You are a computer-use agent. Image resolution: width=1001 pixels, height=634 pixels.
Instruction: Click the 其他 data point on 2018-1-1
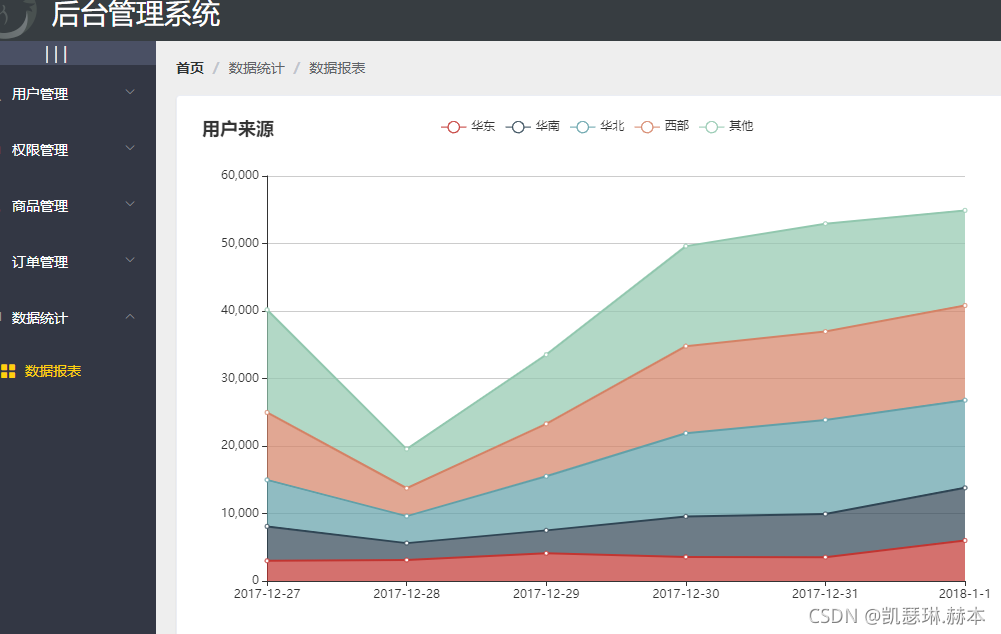(x=965, y=210)
